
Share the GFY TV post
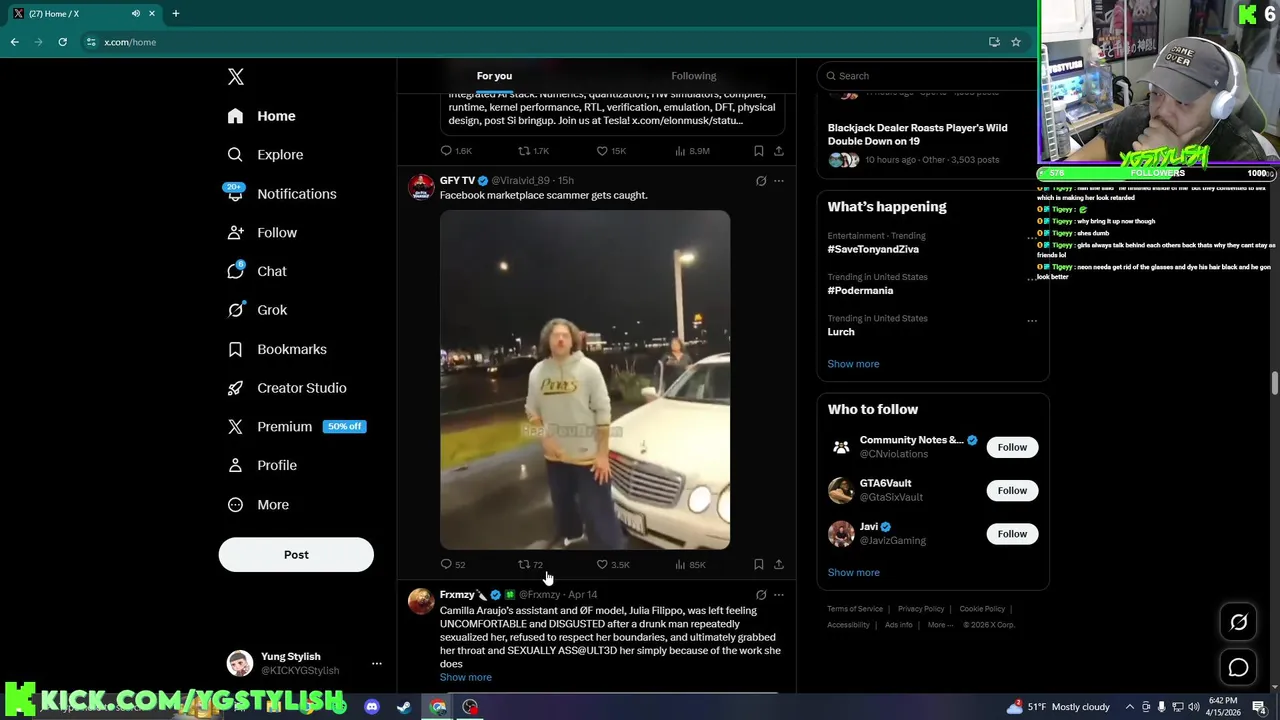[779, 565]
